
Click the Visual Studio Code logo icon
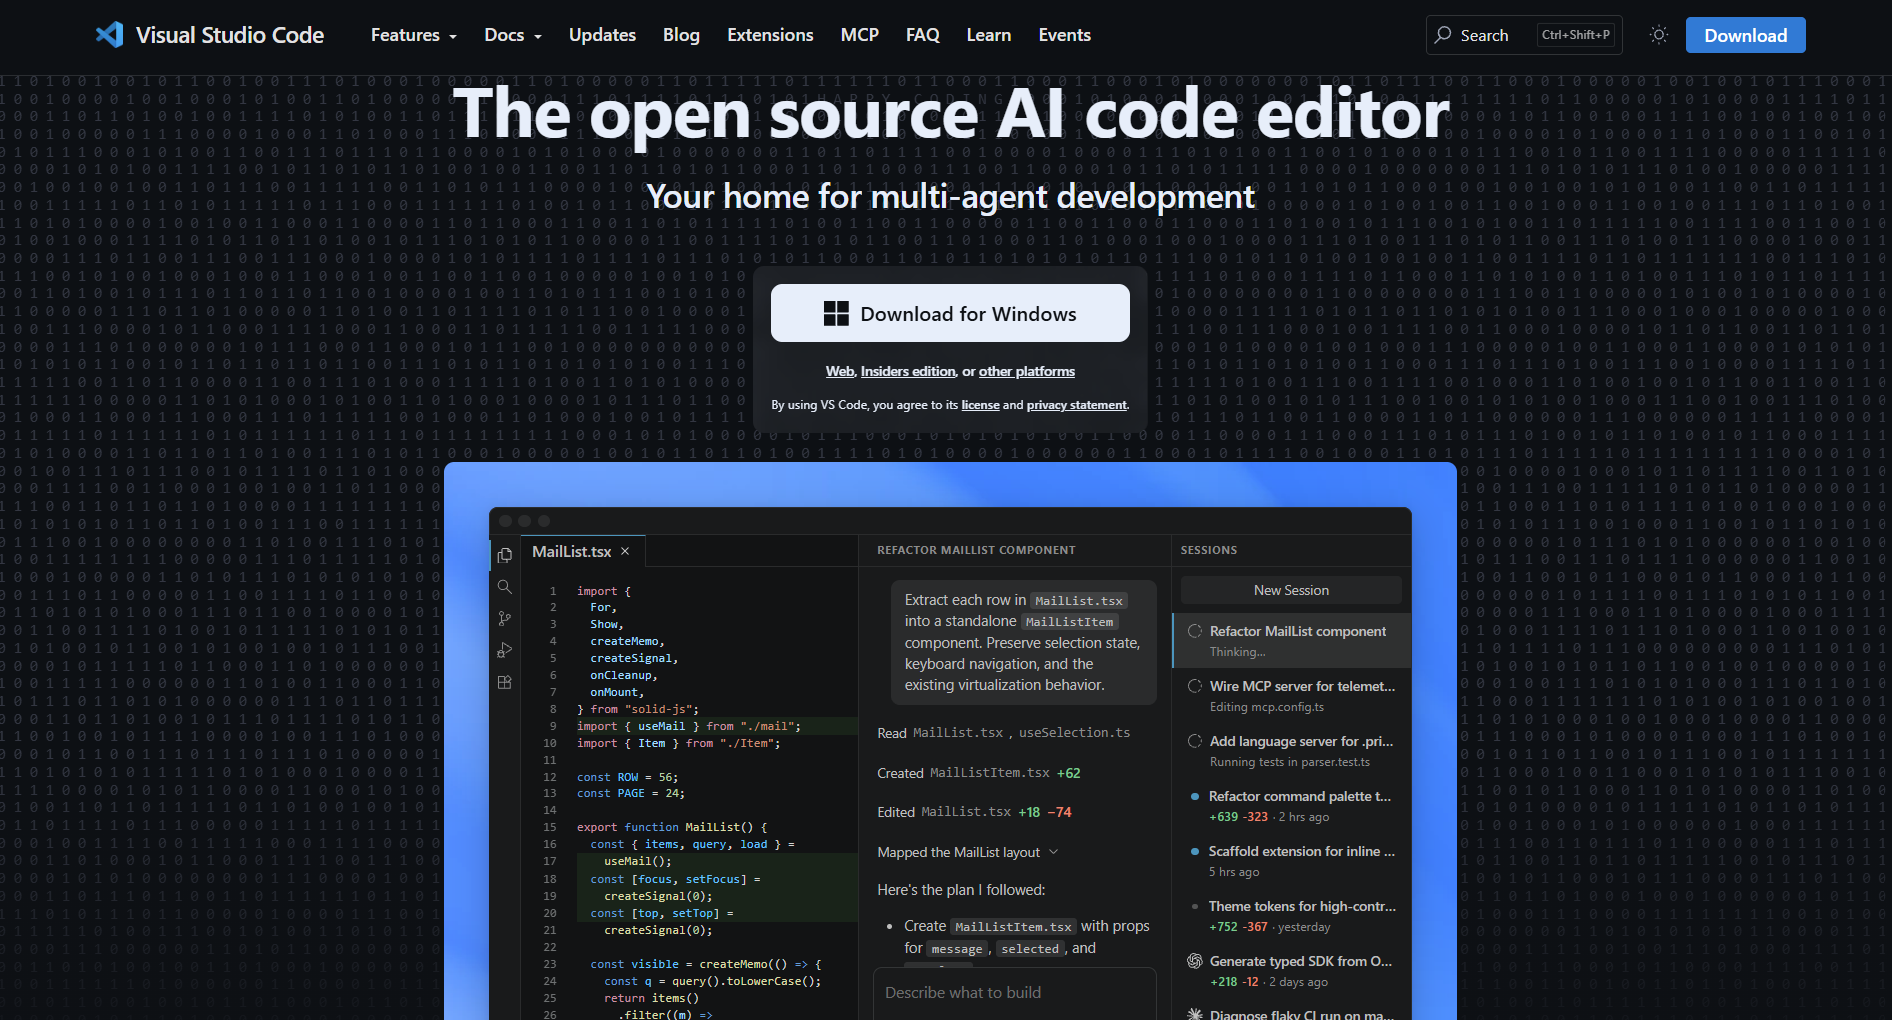tap(109, 35)
